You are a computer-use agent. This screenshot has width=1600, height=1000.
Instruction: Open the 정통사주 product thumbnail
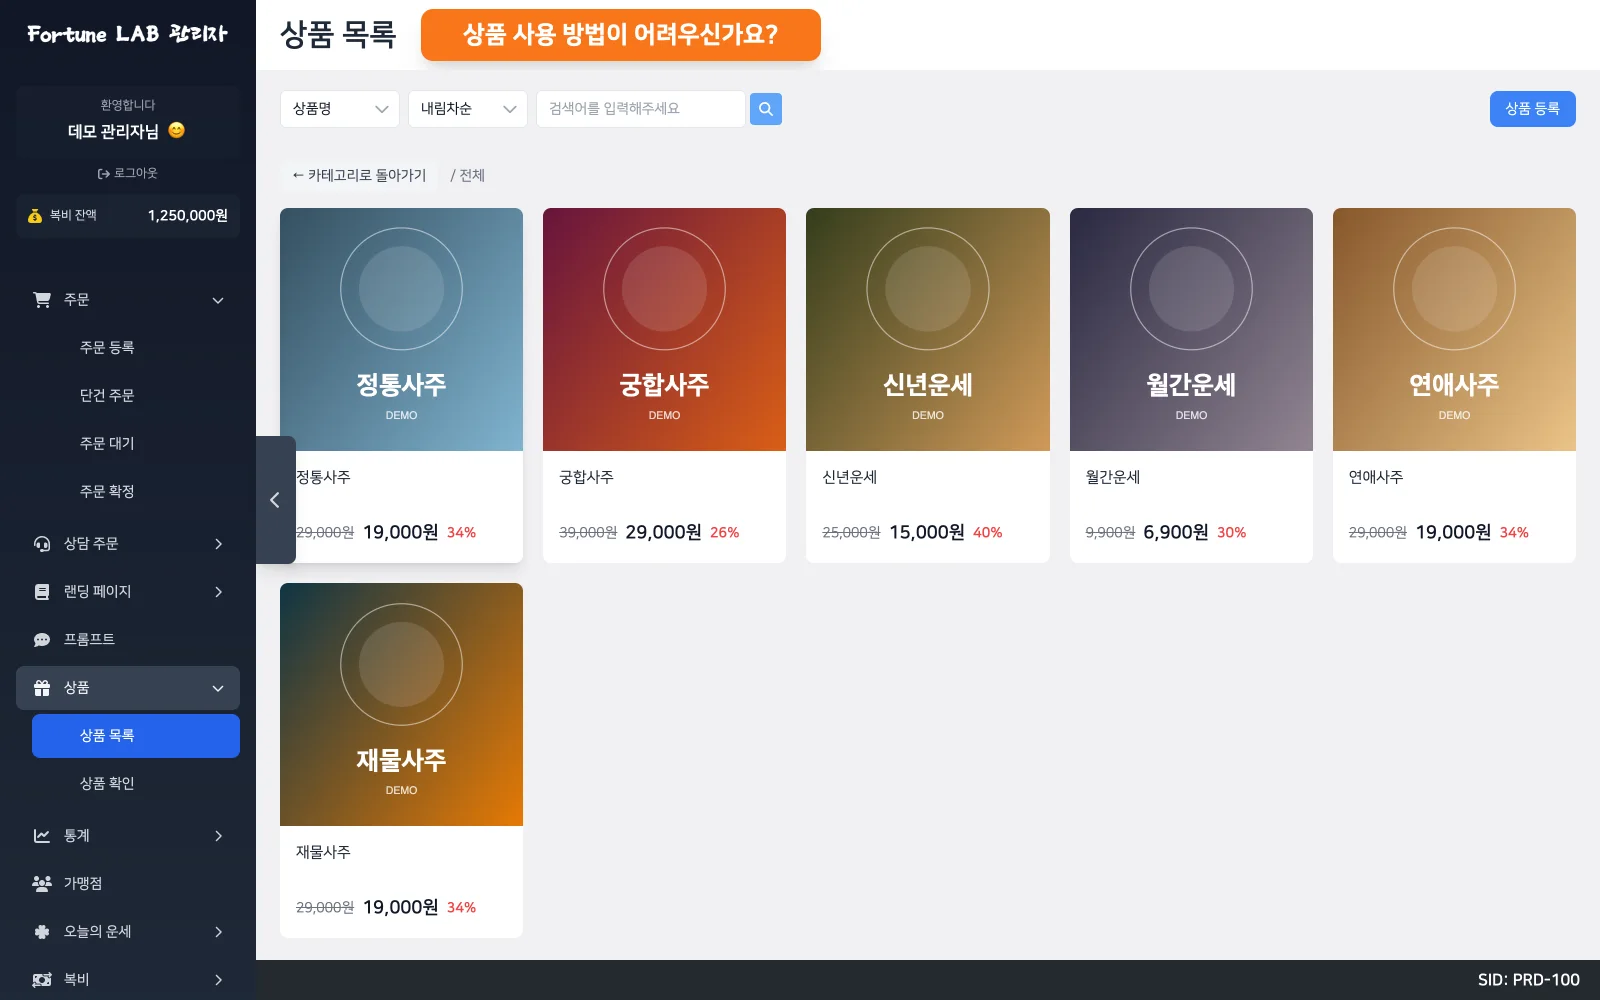click(x=401, y=329)
